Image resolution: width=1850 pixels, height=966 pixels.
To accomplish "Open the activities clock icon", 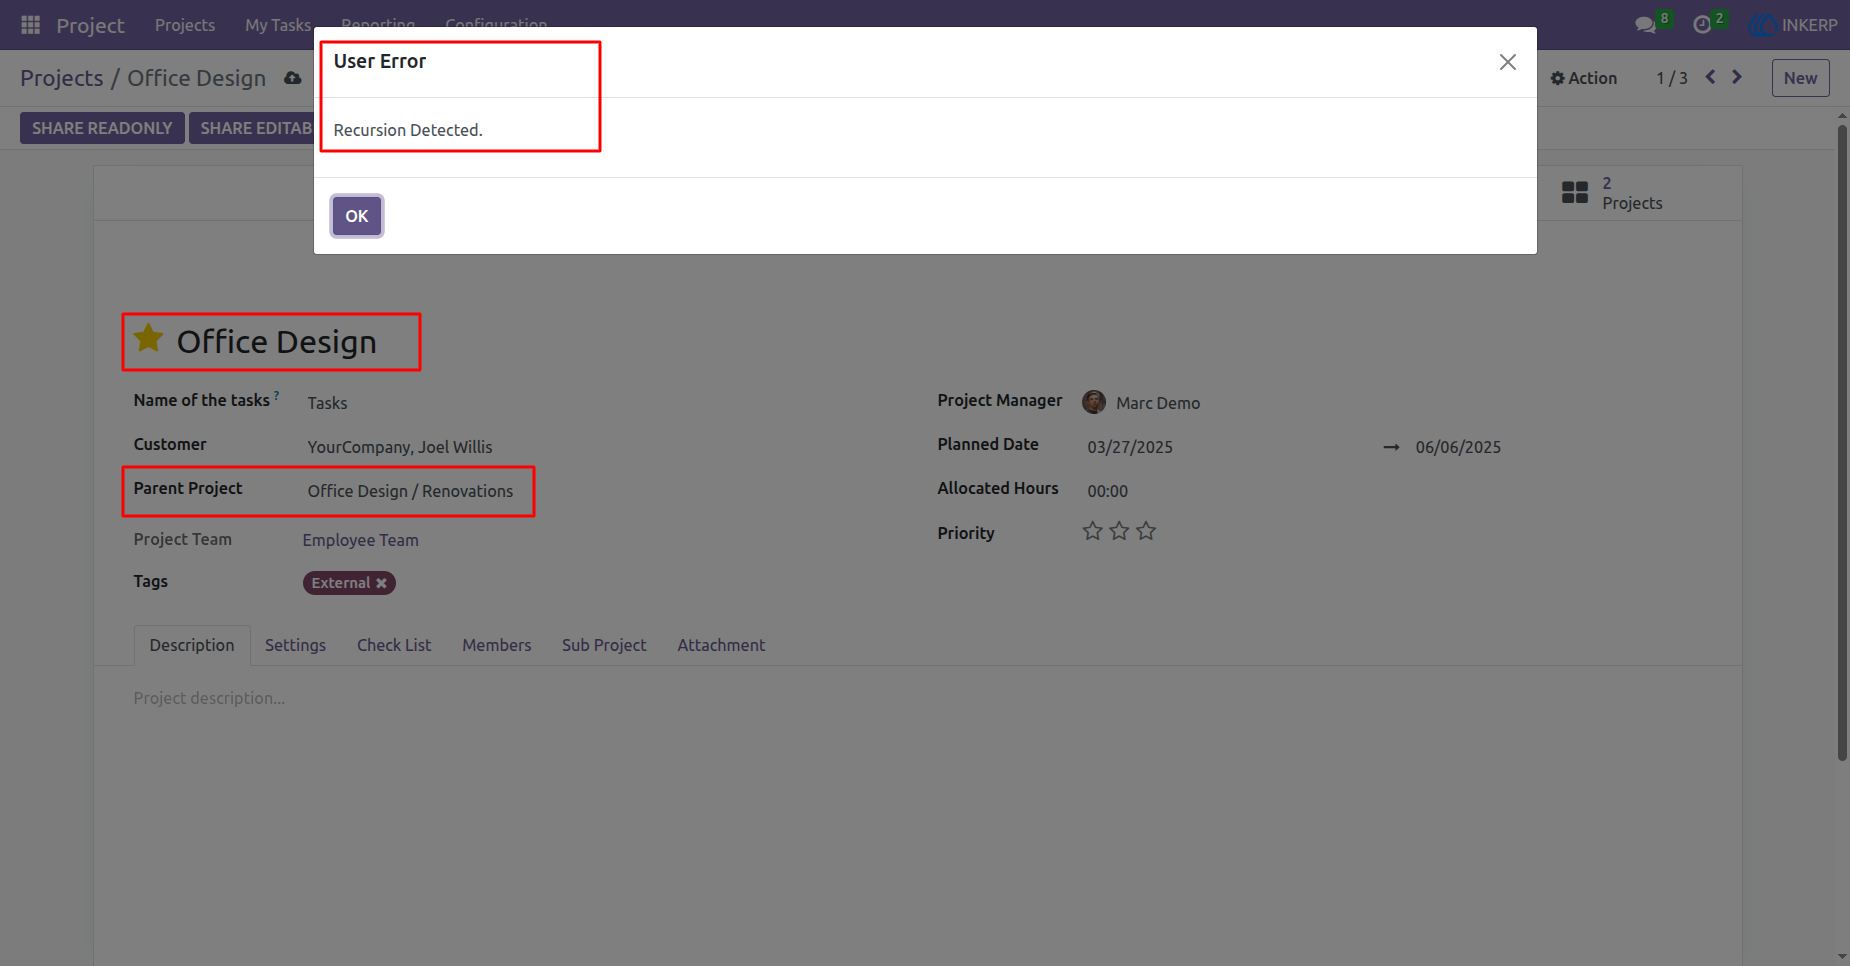I will (x=1702, y=25).
